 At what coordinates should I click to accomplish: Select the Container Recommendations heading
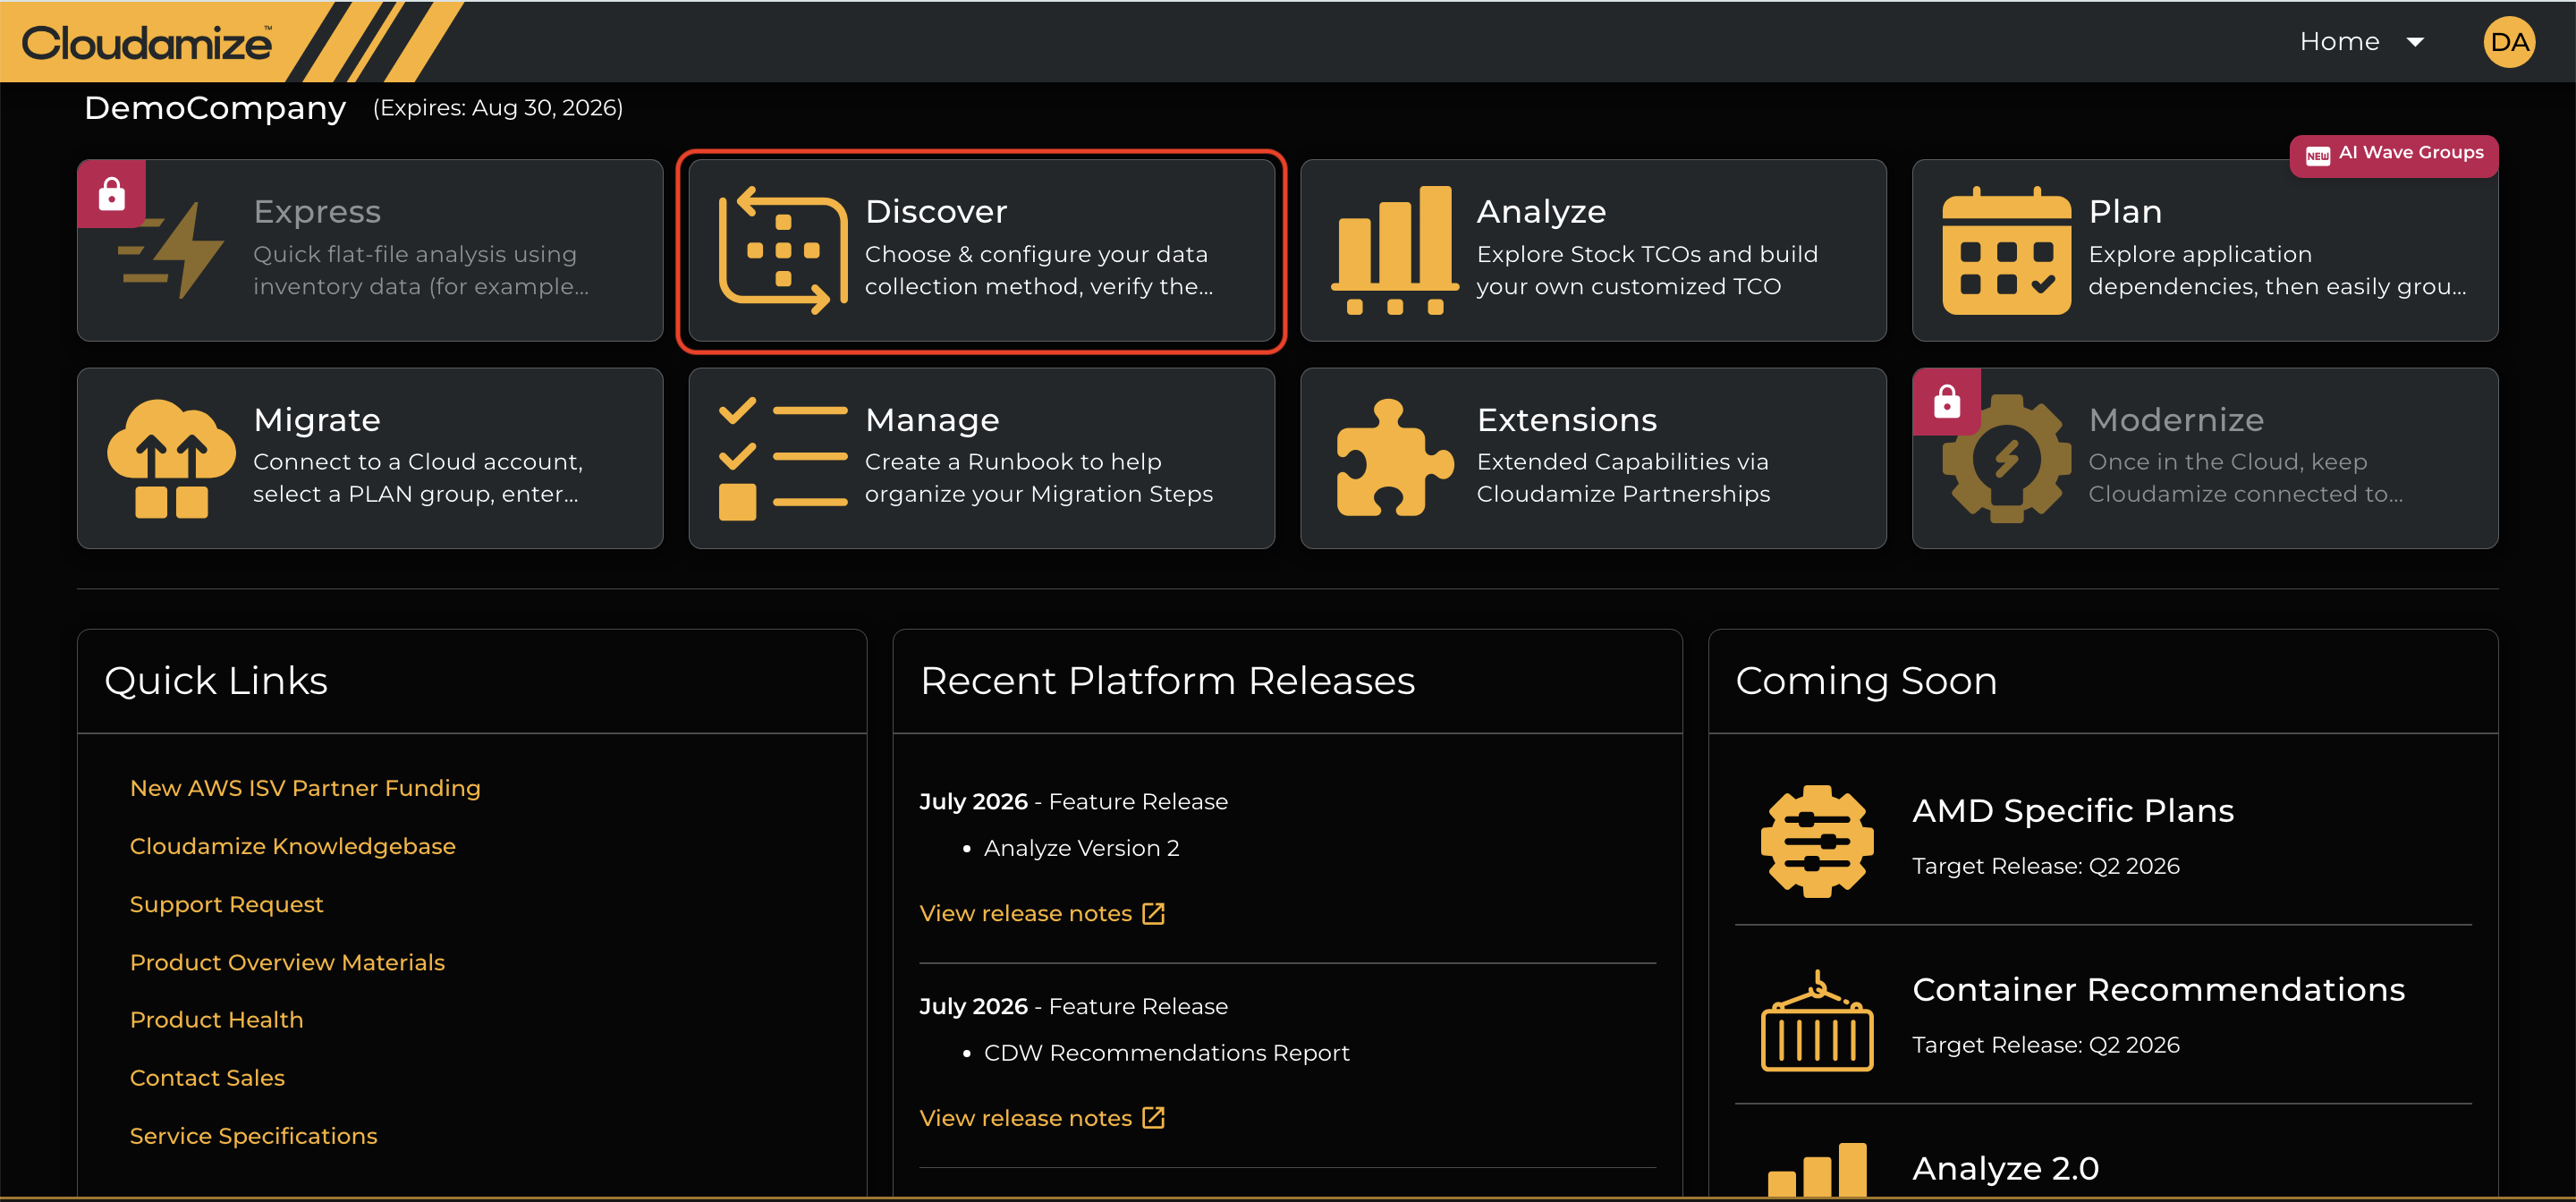tap(2158, 989)
